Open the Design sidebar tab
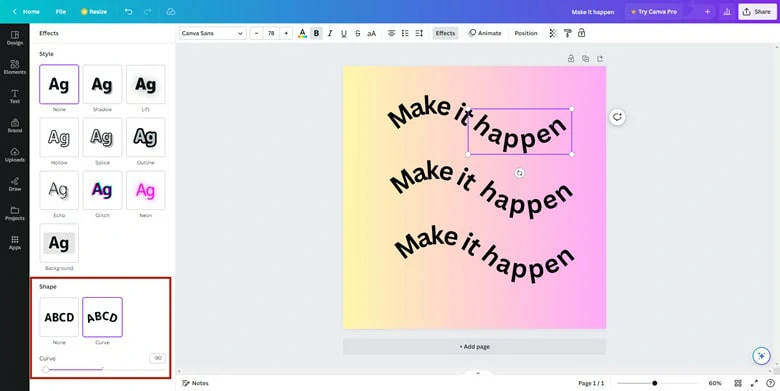780x391 pixels. pyautogui.click(x=14, y=38)
